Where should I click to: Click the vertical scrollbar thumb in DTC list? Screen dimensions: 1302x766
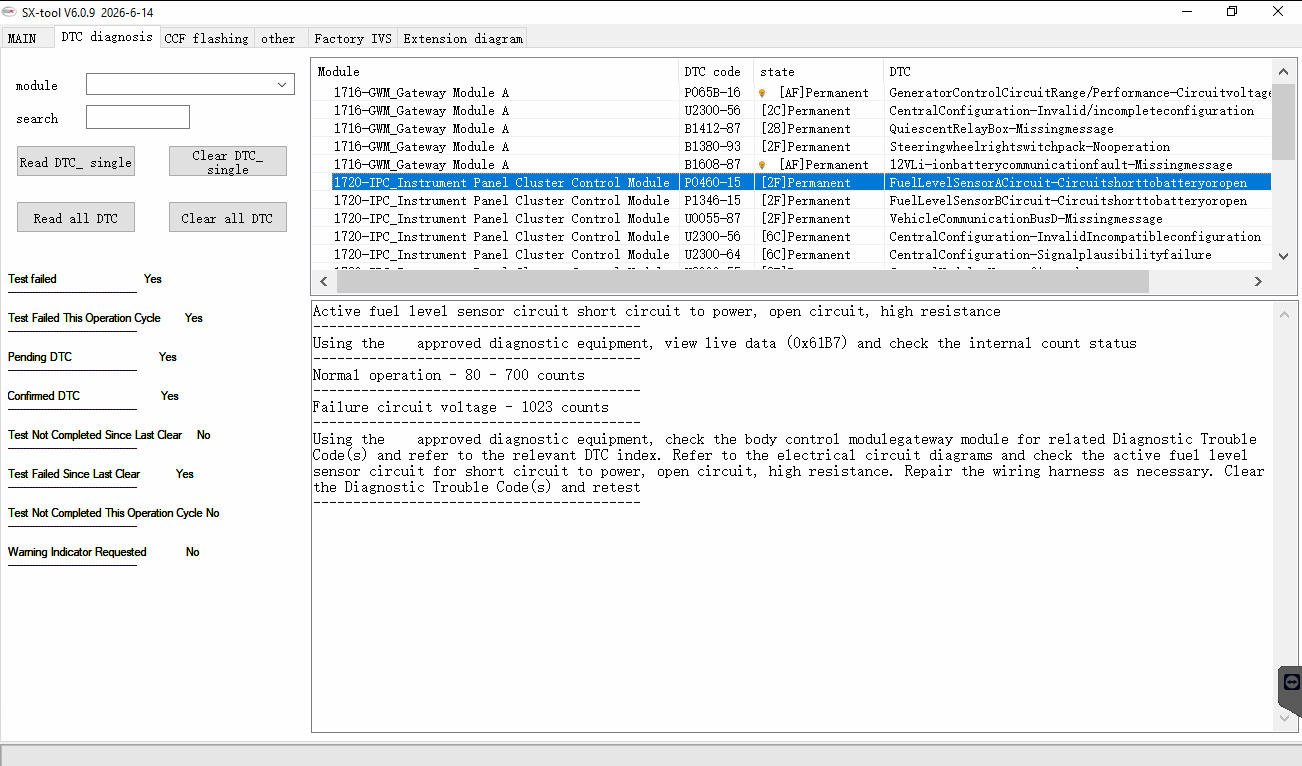tap(1284, 121)
